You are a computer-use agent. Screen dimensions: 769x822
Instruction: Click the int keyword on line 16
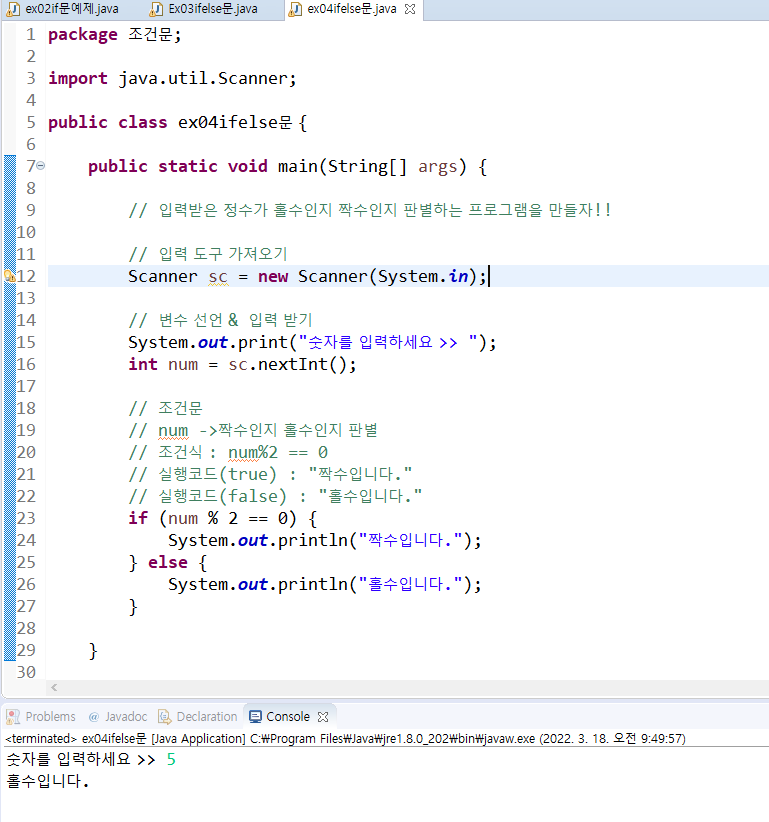pyautogui.click(x=143, y=364)
